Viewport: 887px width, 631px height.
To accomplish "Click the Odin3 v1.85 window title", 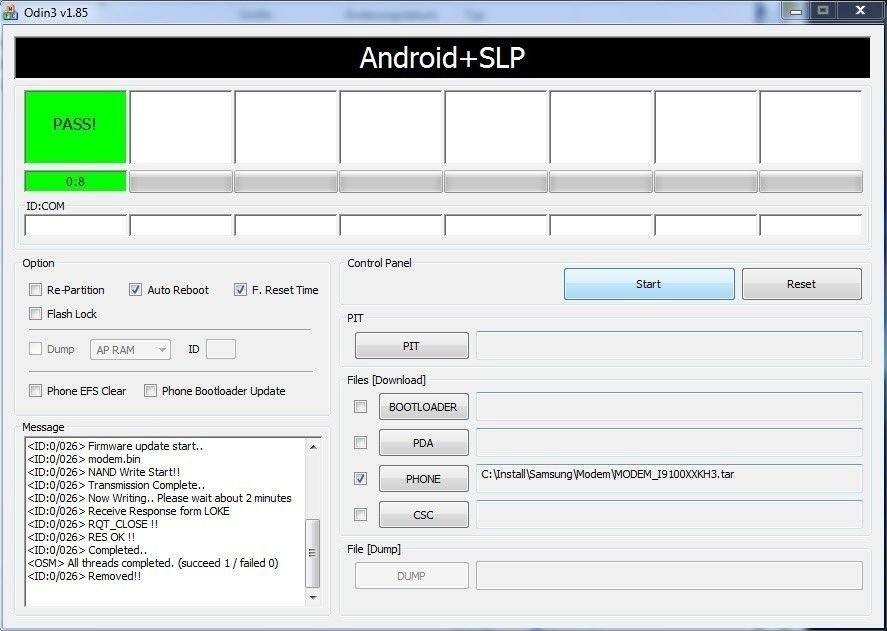I will point(56,12).
